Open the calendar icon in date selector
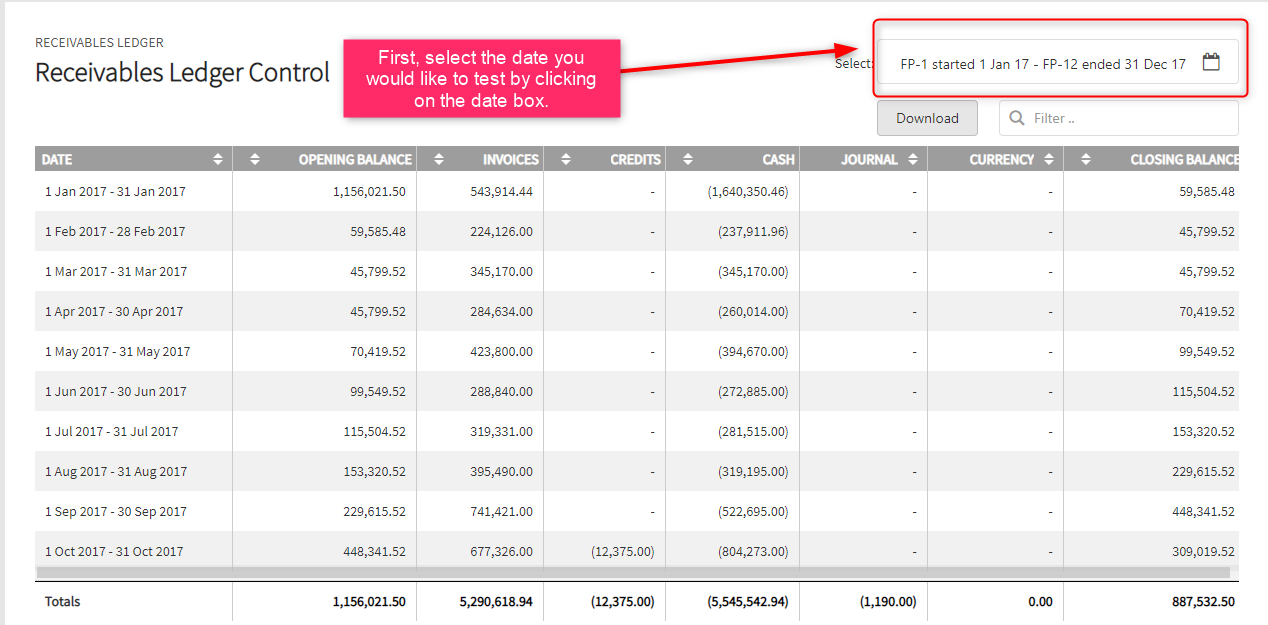This screenshot has width=1268, height=625. (1211, 62)
